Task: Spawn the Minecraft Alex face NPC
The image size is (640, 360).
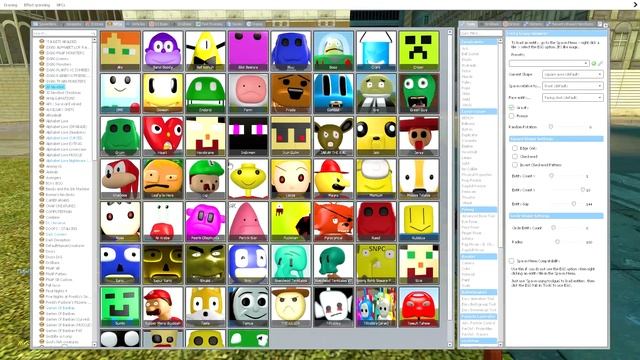Action: tap(120, 51)
